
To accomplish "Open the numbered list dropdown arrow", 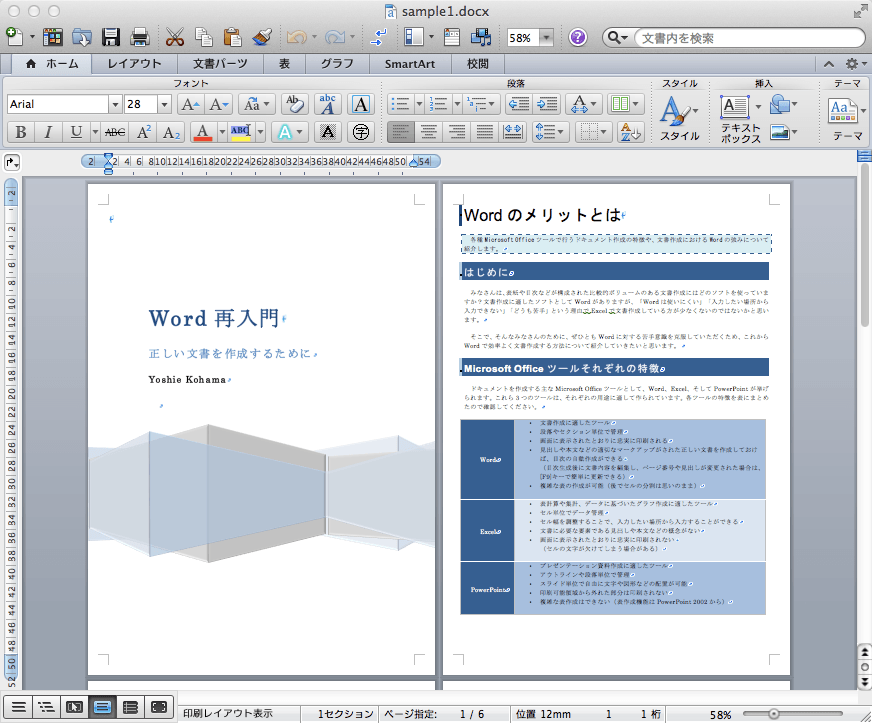I will click(457, 104).
